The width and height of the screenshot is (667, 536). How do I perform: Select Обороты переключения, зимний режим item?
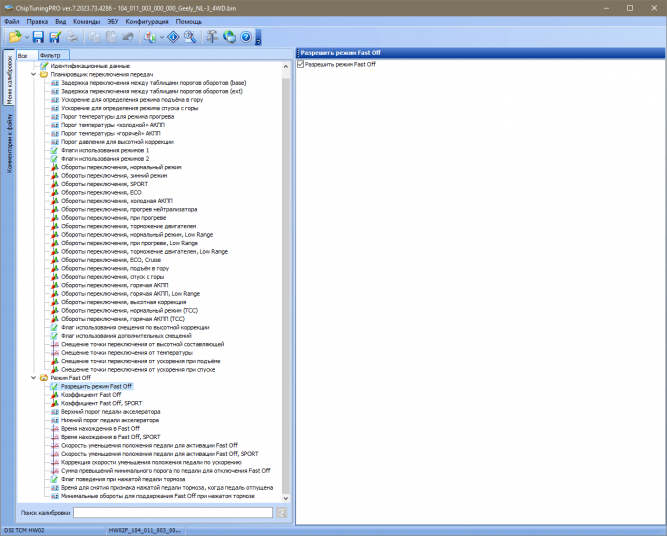pos(114,176)
